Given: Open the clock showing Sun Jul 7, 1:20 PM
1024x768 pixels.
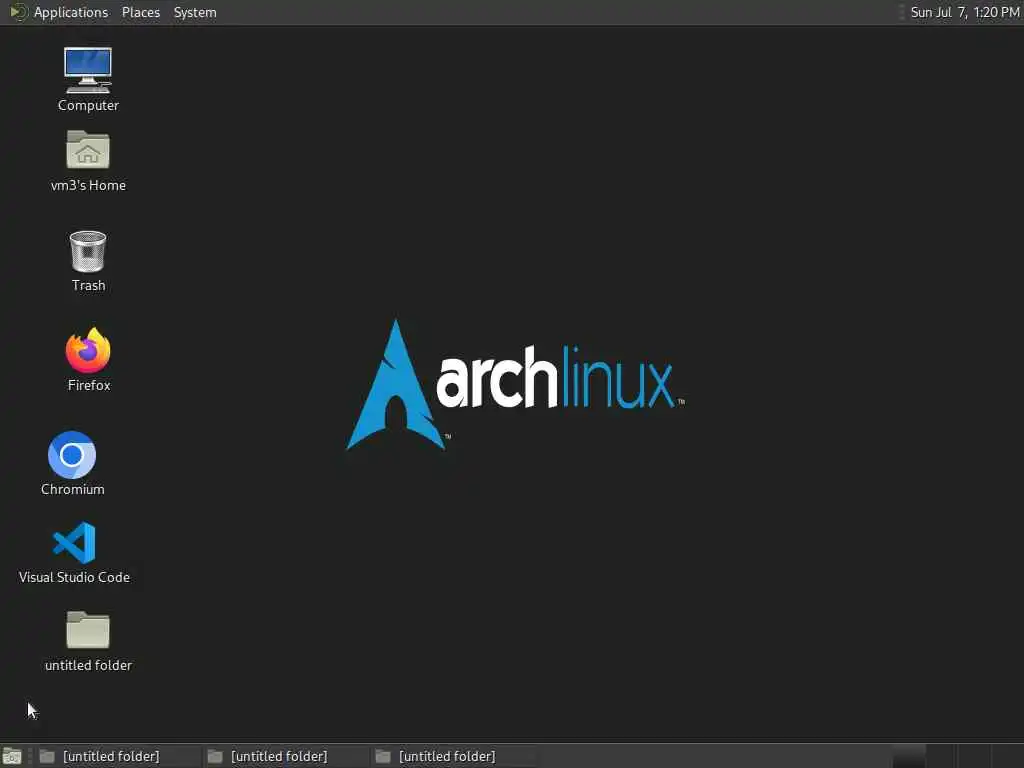Looking at the screenshot, I should coord(965,12).
